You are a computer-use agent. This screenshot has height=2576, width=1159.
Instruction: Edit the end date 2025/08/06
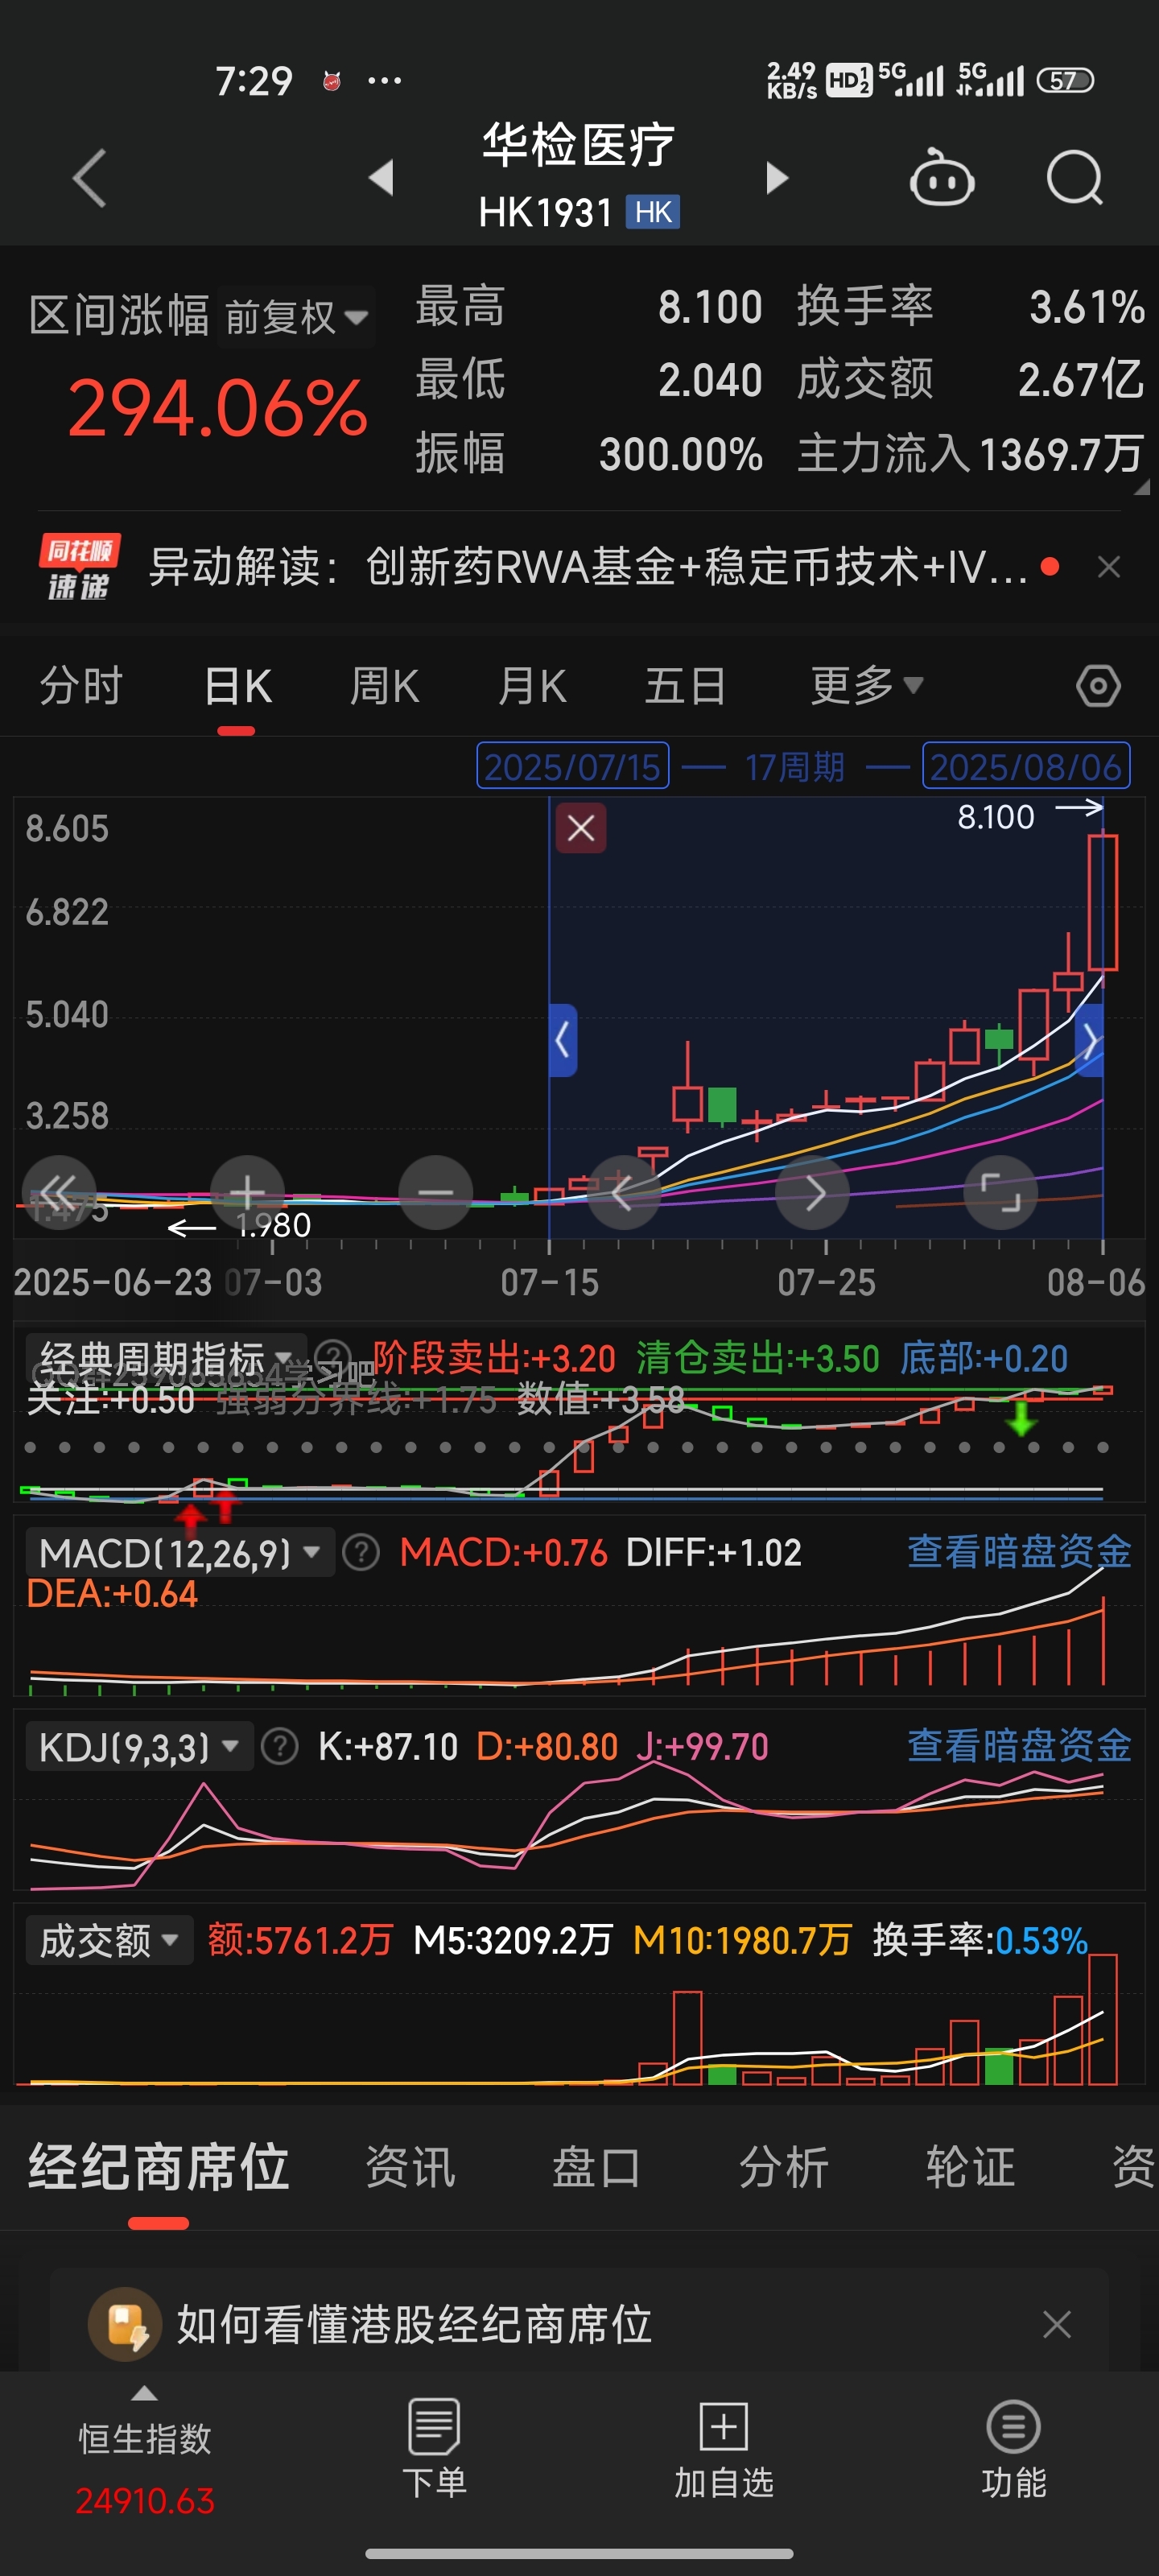click(1026, 766)
